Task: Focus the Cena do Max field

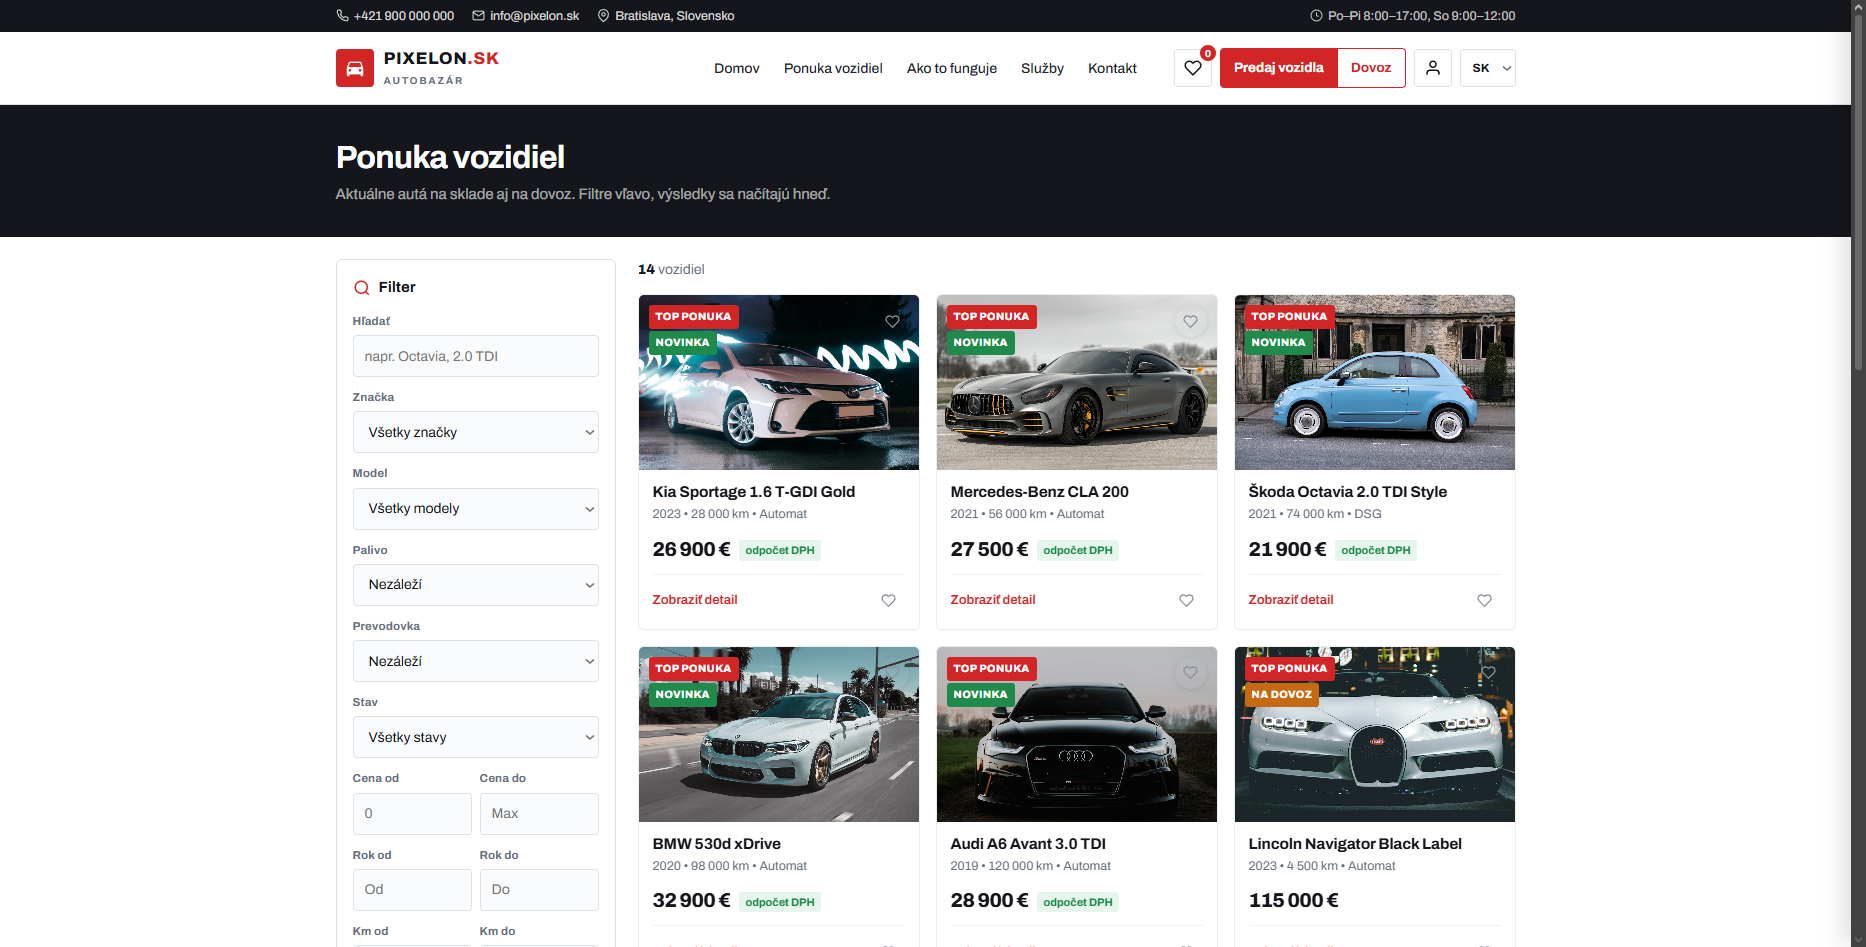Action: tap(539, 814)
